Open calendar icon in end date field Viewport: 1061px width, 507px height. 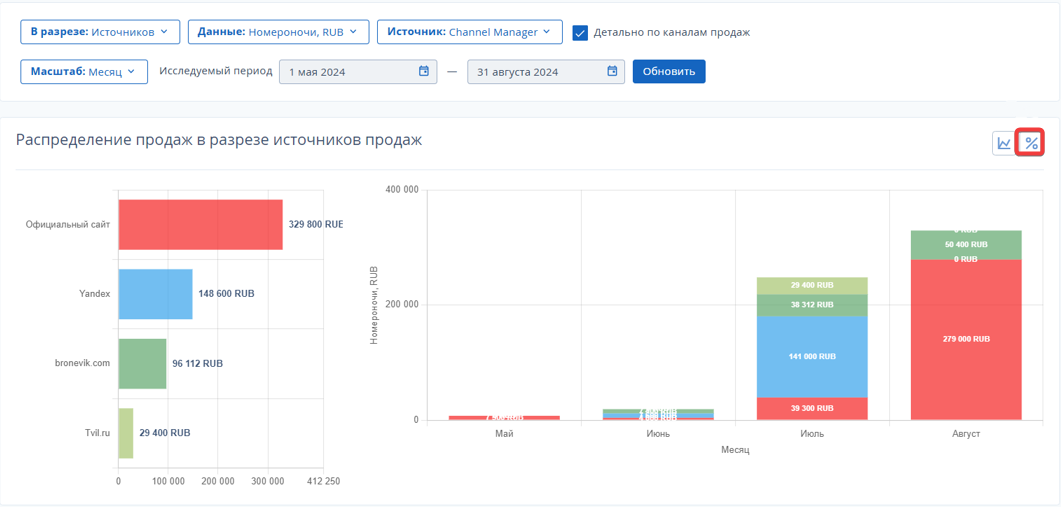point(612,71)
